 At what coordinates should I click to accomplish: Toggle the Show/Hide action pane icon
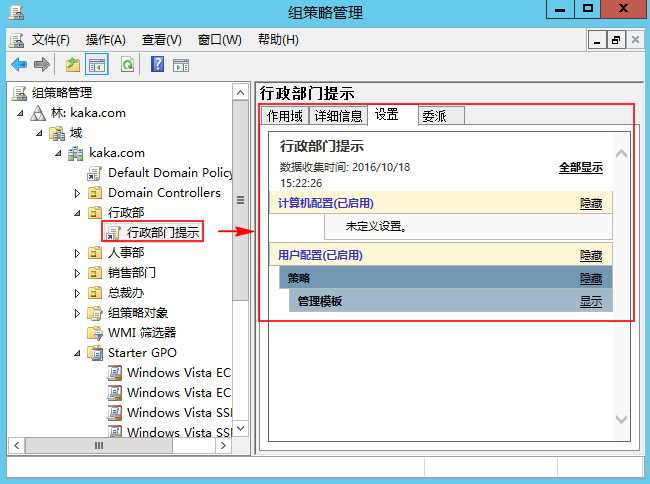(181, 65)
